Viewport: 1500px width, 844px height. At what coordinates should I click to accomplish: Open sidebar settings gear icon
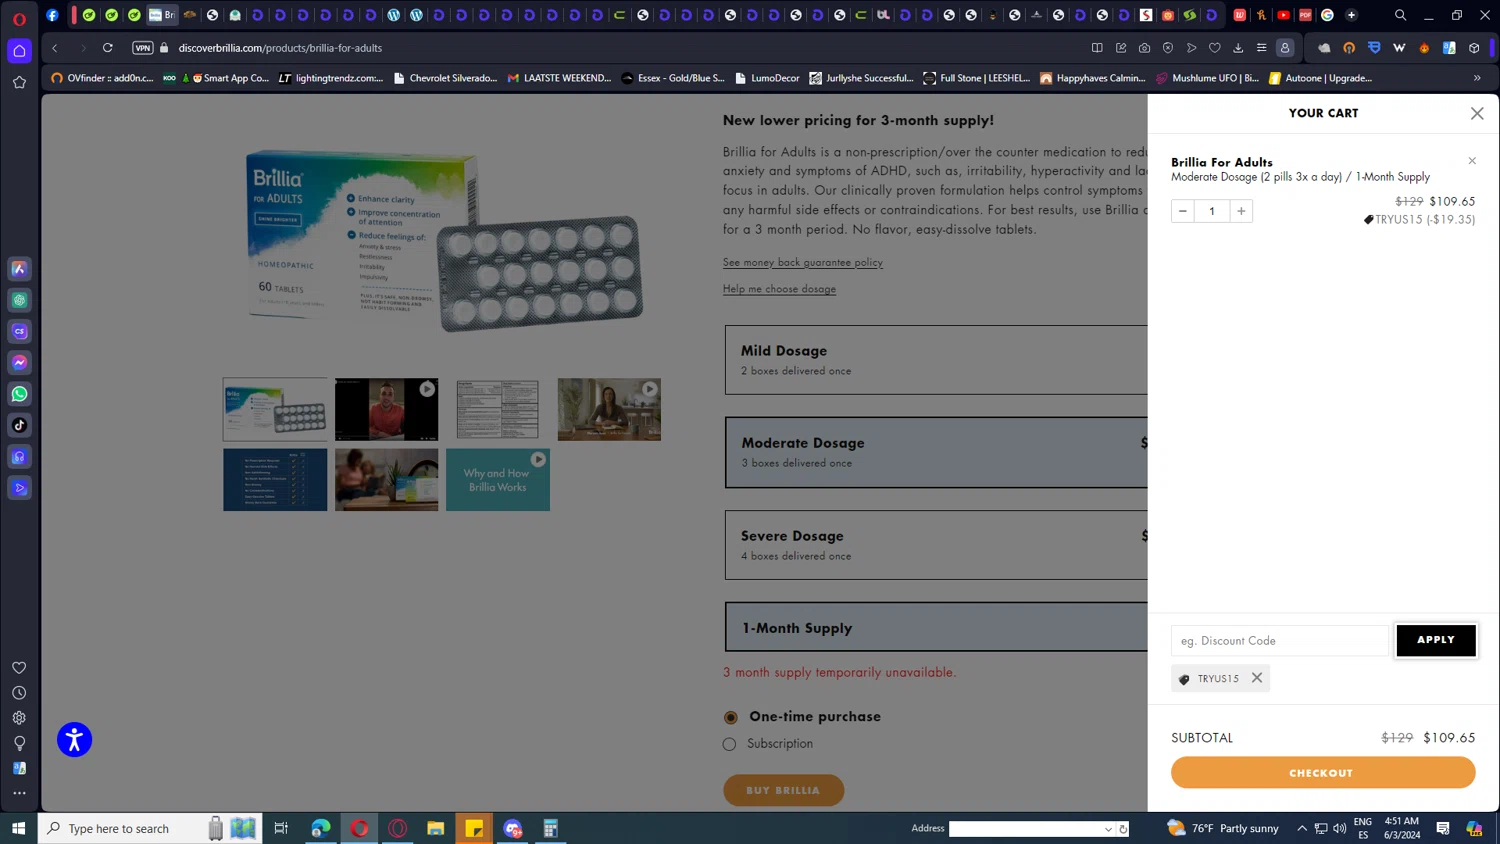[x=19, y=718]
